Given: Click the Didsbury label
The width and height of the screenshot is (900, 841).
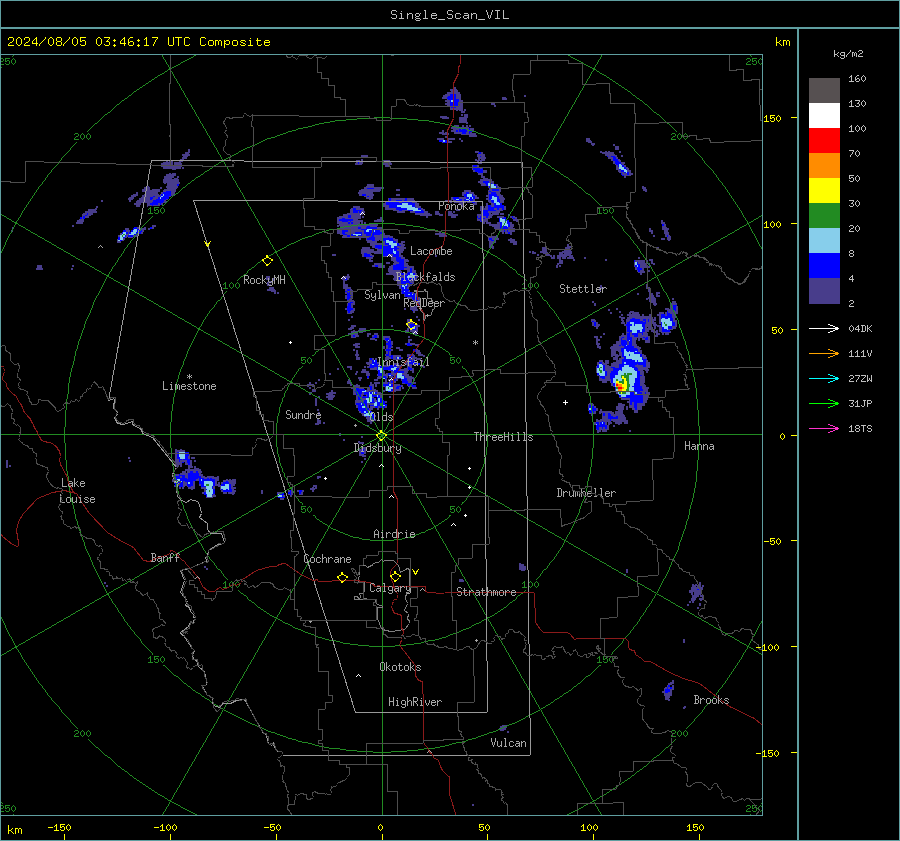Looking at the screenshot, I should (x=377, y=448).
